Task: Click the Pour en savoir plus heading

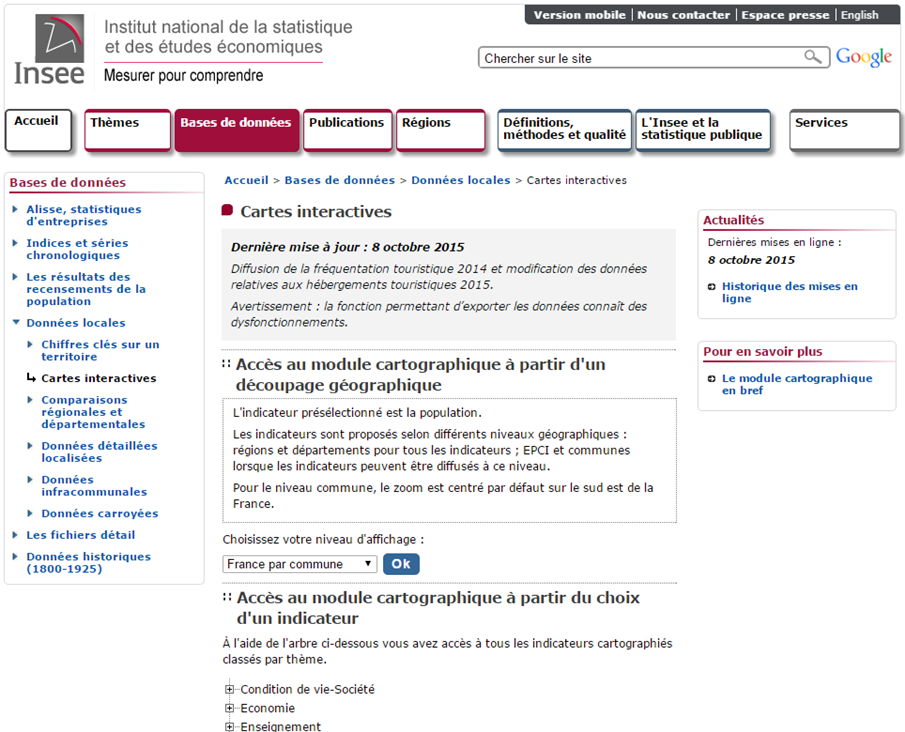Action: click(762, 352)
